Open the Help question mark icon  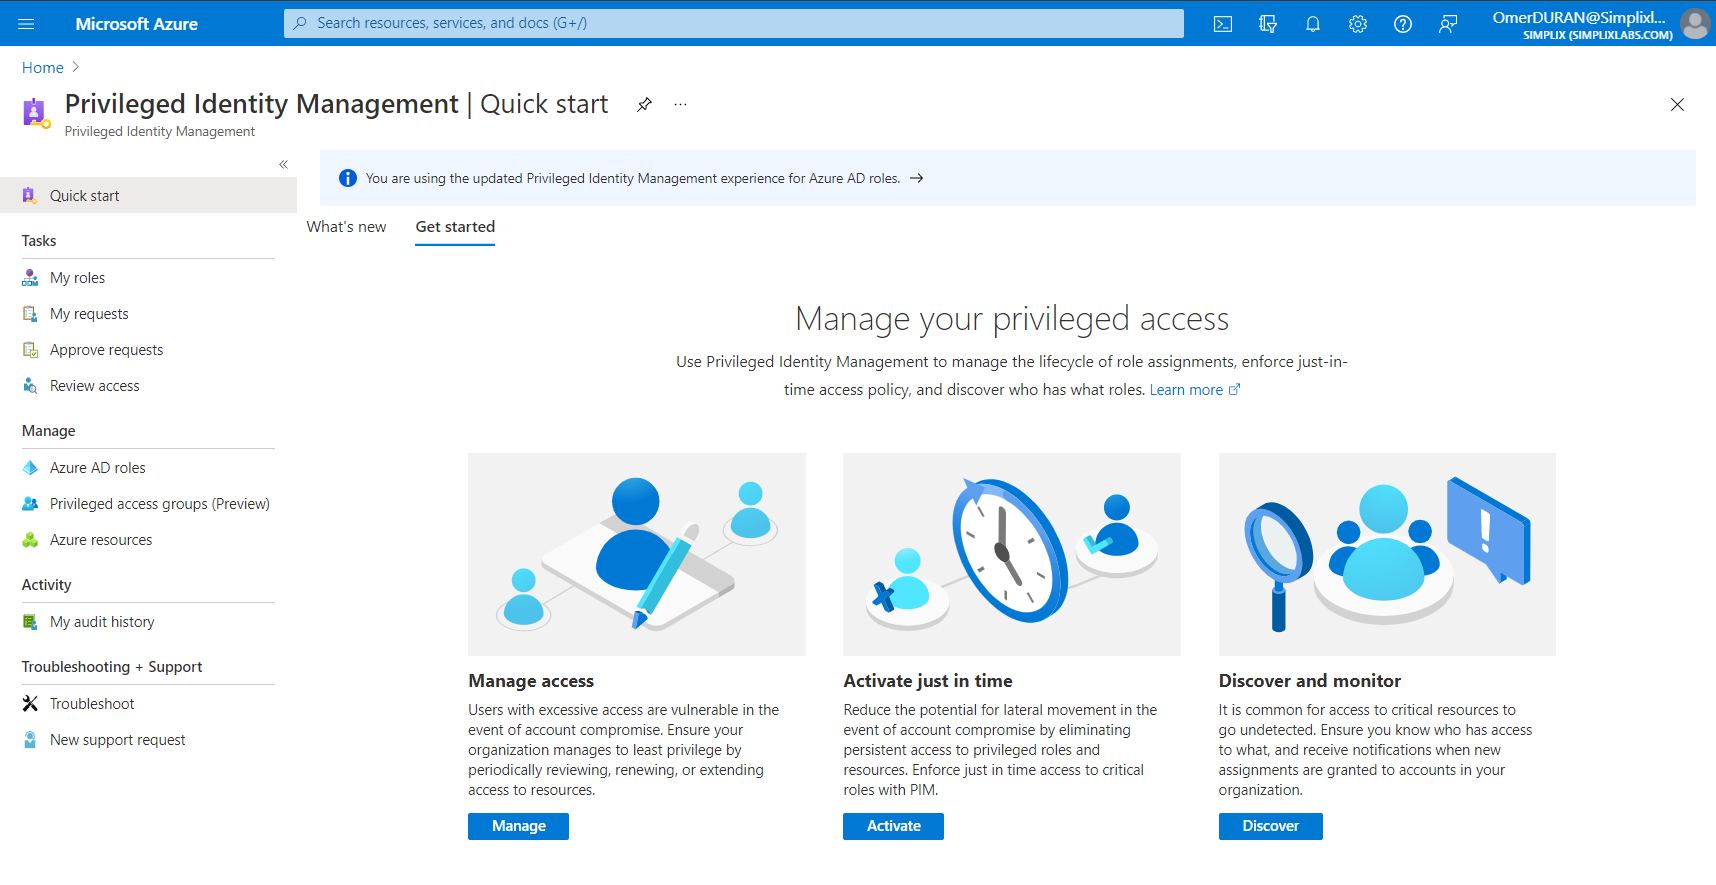(x=1403, y=24)
